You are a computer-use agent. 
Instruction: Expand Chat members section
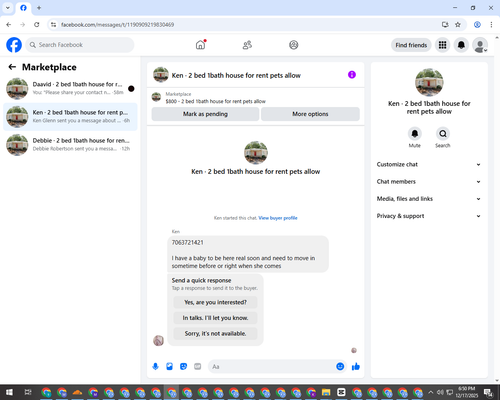429,182
